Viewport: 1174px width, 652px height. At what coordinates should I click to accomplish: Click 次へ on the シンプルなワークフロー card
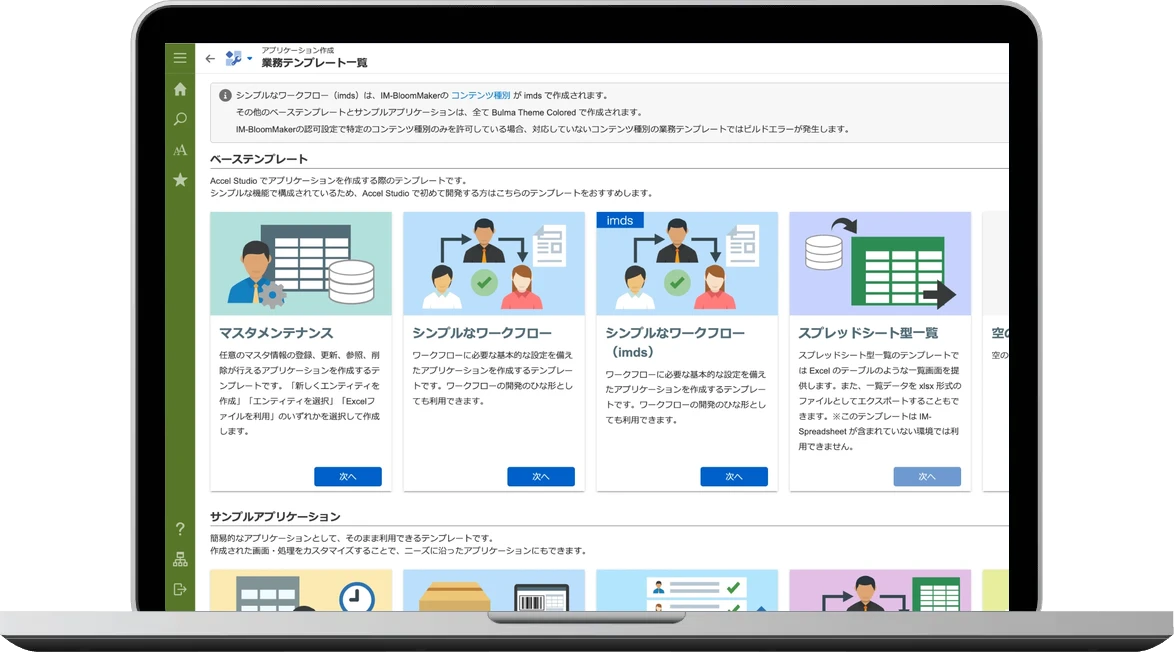tap(541, 477)
